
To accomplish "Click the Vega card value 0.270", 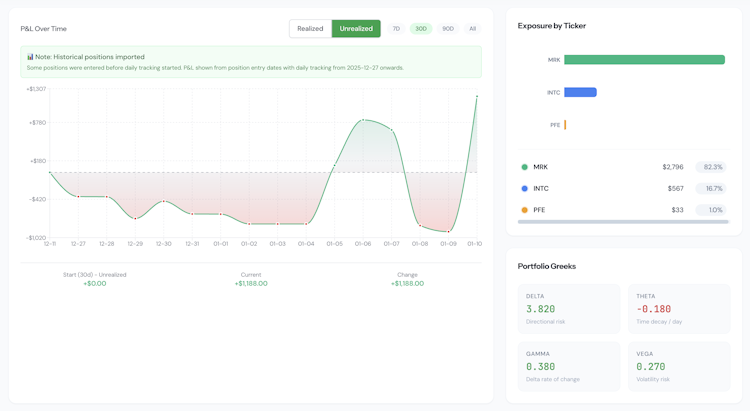I will pos(651,367).
